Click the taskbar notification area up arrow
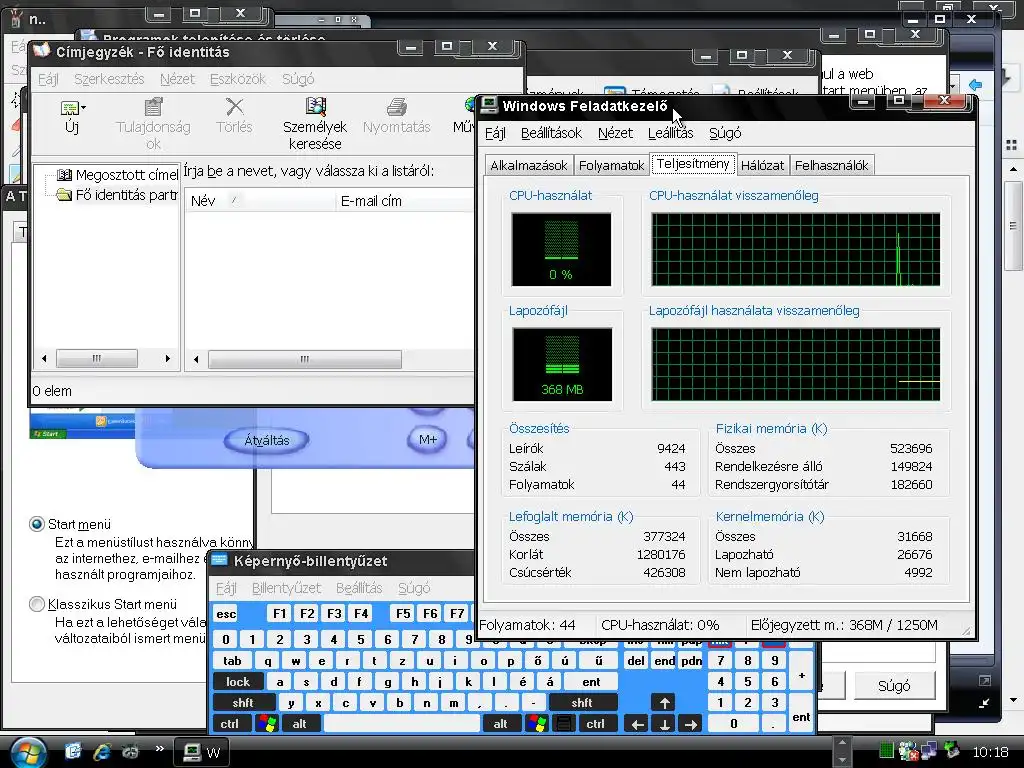This screenshot has height=768, width=1024. (842, 743)
